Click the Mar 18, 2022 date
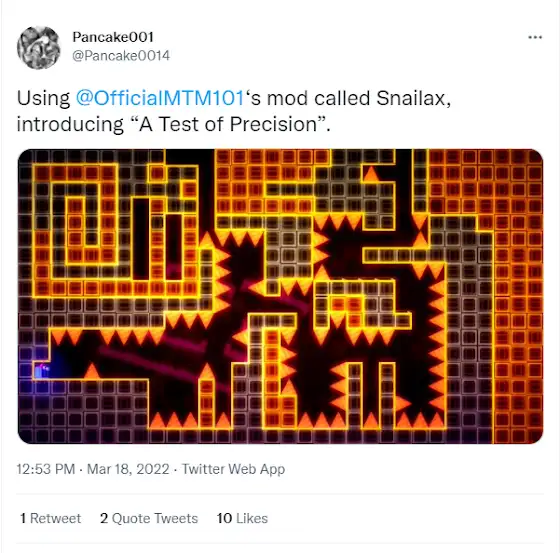The width and height of the screenshot is (560, 553). (x=128, y=469)
